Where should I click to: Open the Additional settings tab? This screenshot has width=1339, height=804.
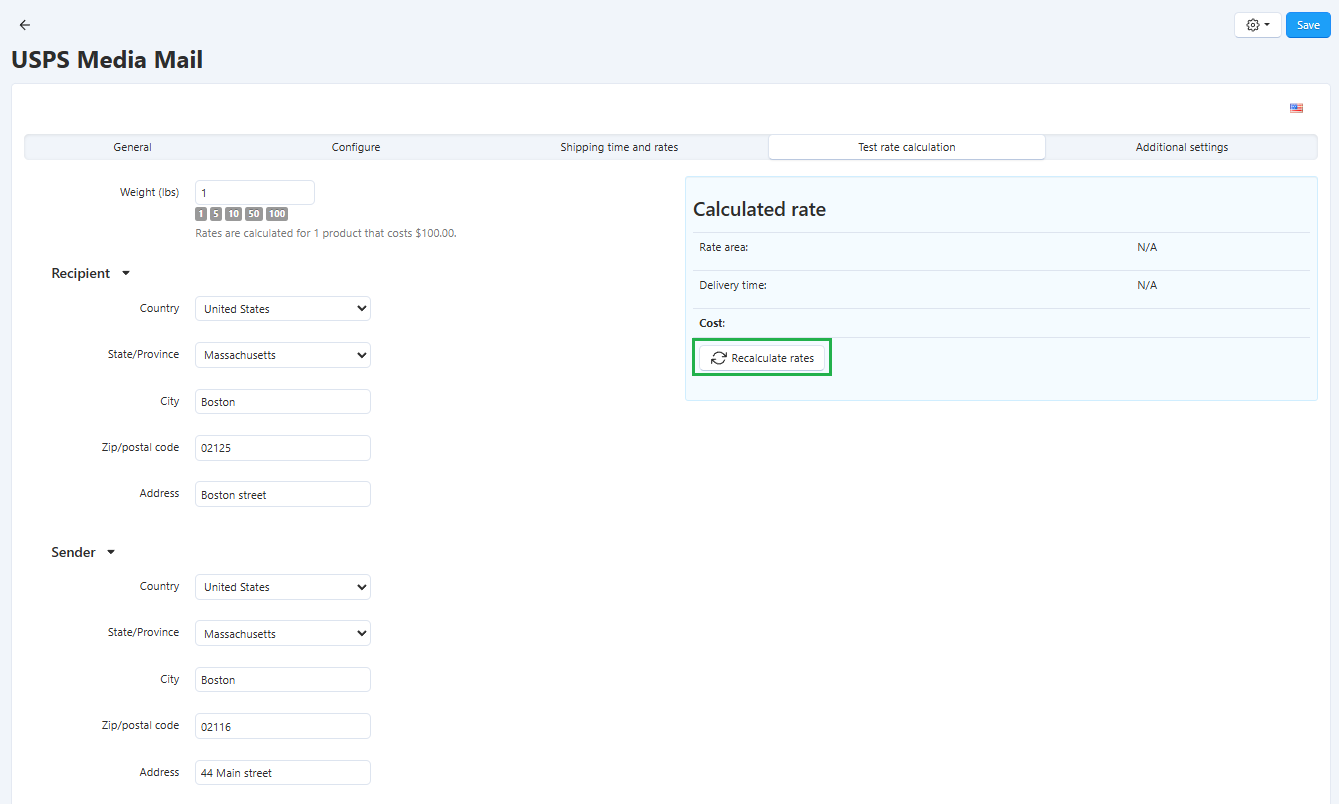(1182, 147)
